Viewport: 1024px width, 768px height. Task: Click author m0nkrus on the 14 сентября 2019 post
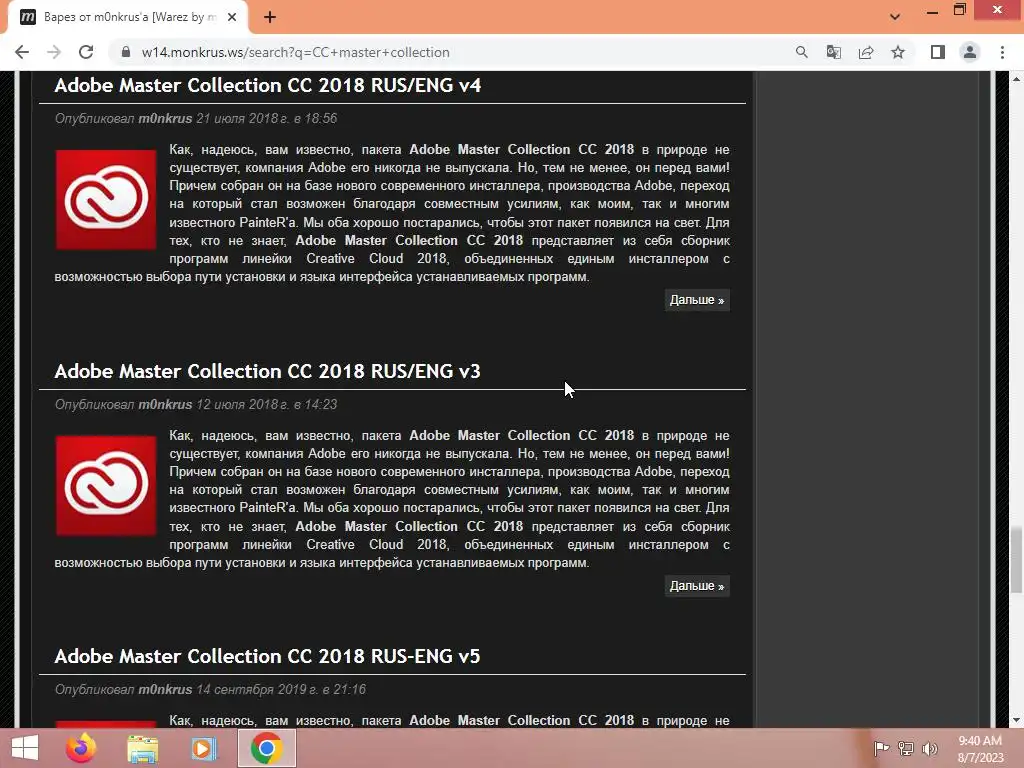[x=165, y=690]
